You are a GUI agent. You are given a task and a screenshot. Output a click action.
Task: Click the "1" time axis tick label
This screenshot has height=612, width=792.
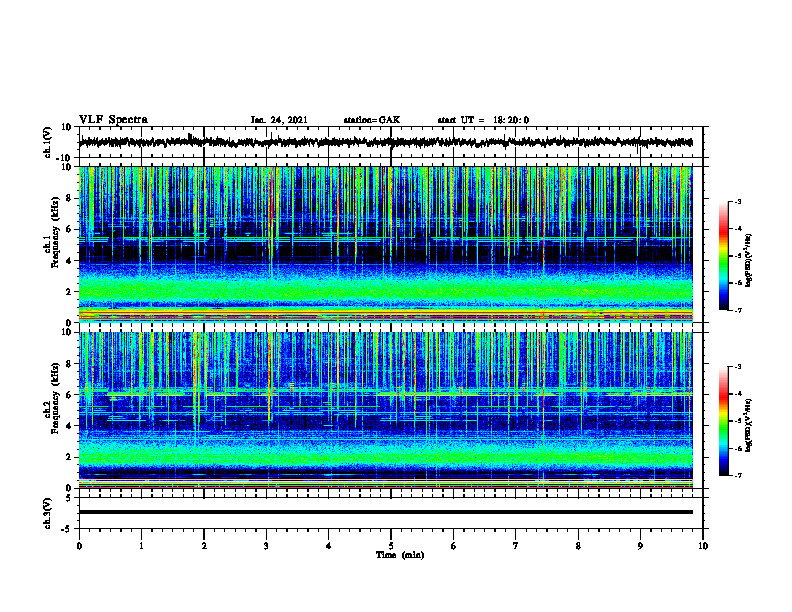pos(141,546)
